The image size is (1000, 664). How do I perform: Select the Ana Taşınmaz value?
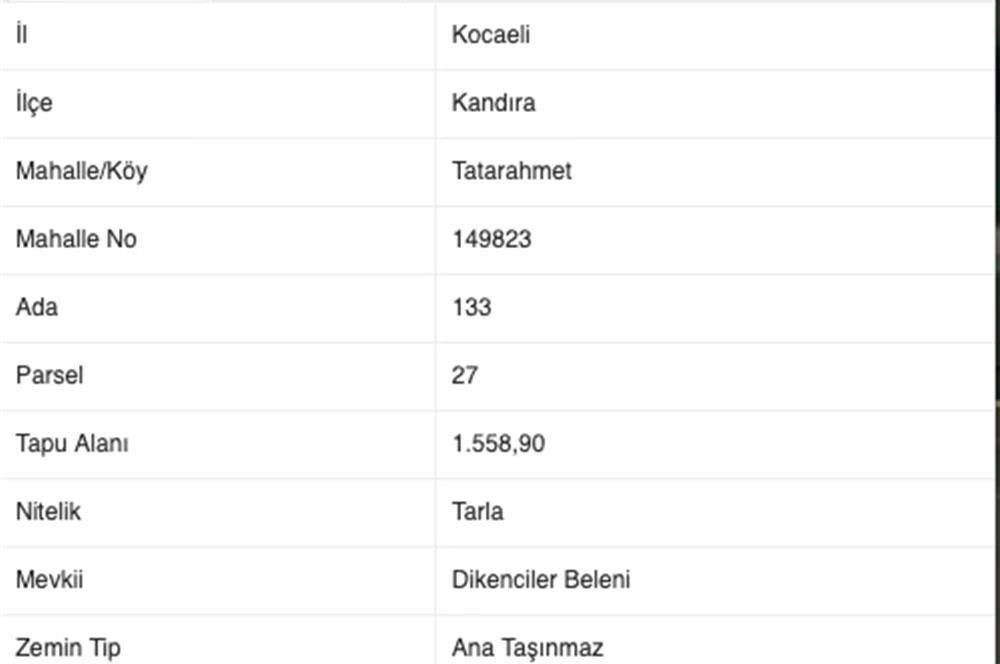[x=528, y=648]
